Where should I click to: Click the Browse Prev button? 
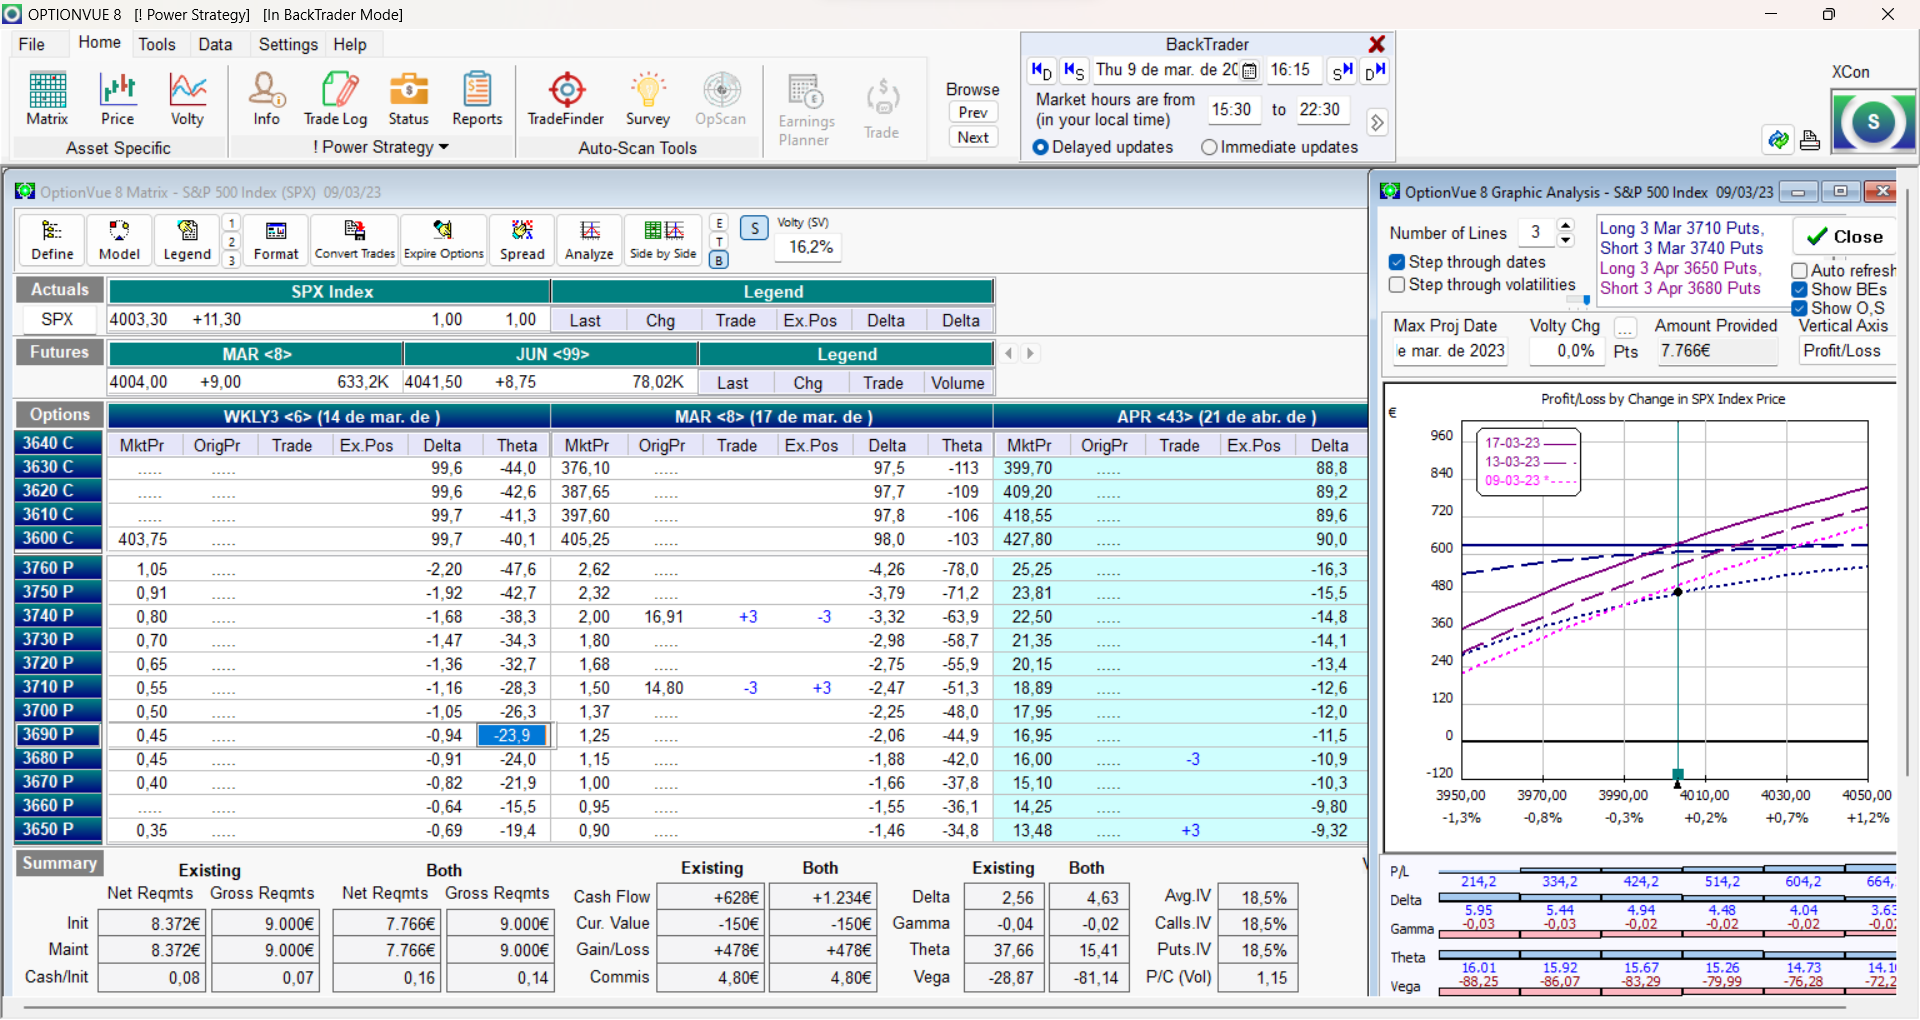(x=973, y=112)
